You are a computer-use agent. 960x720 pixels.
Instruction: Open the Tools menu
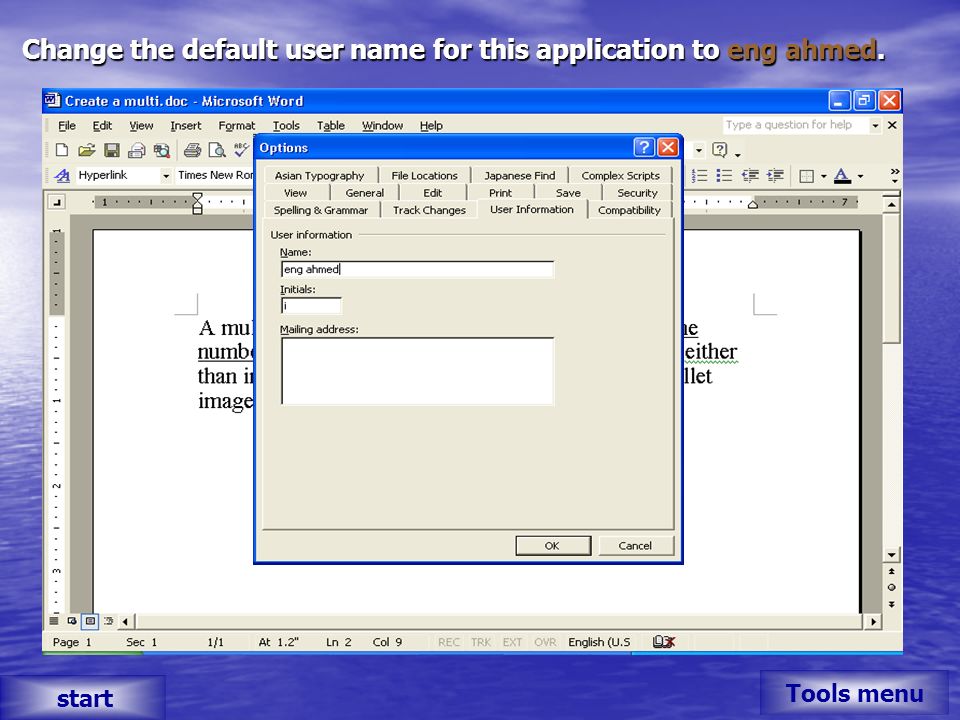(286, 126)
